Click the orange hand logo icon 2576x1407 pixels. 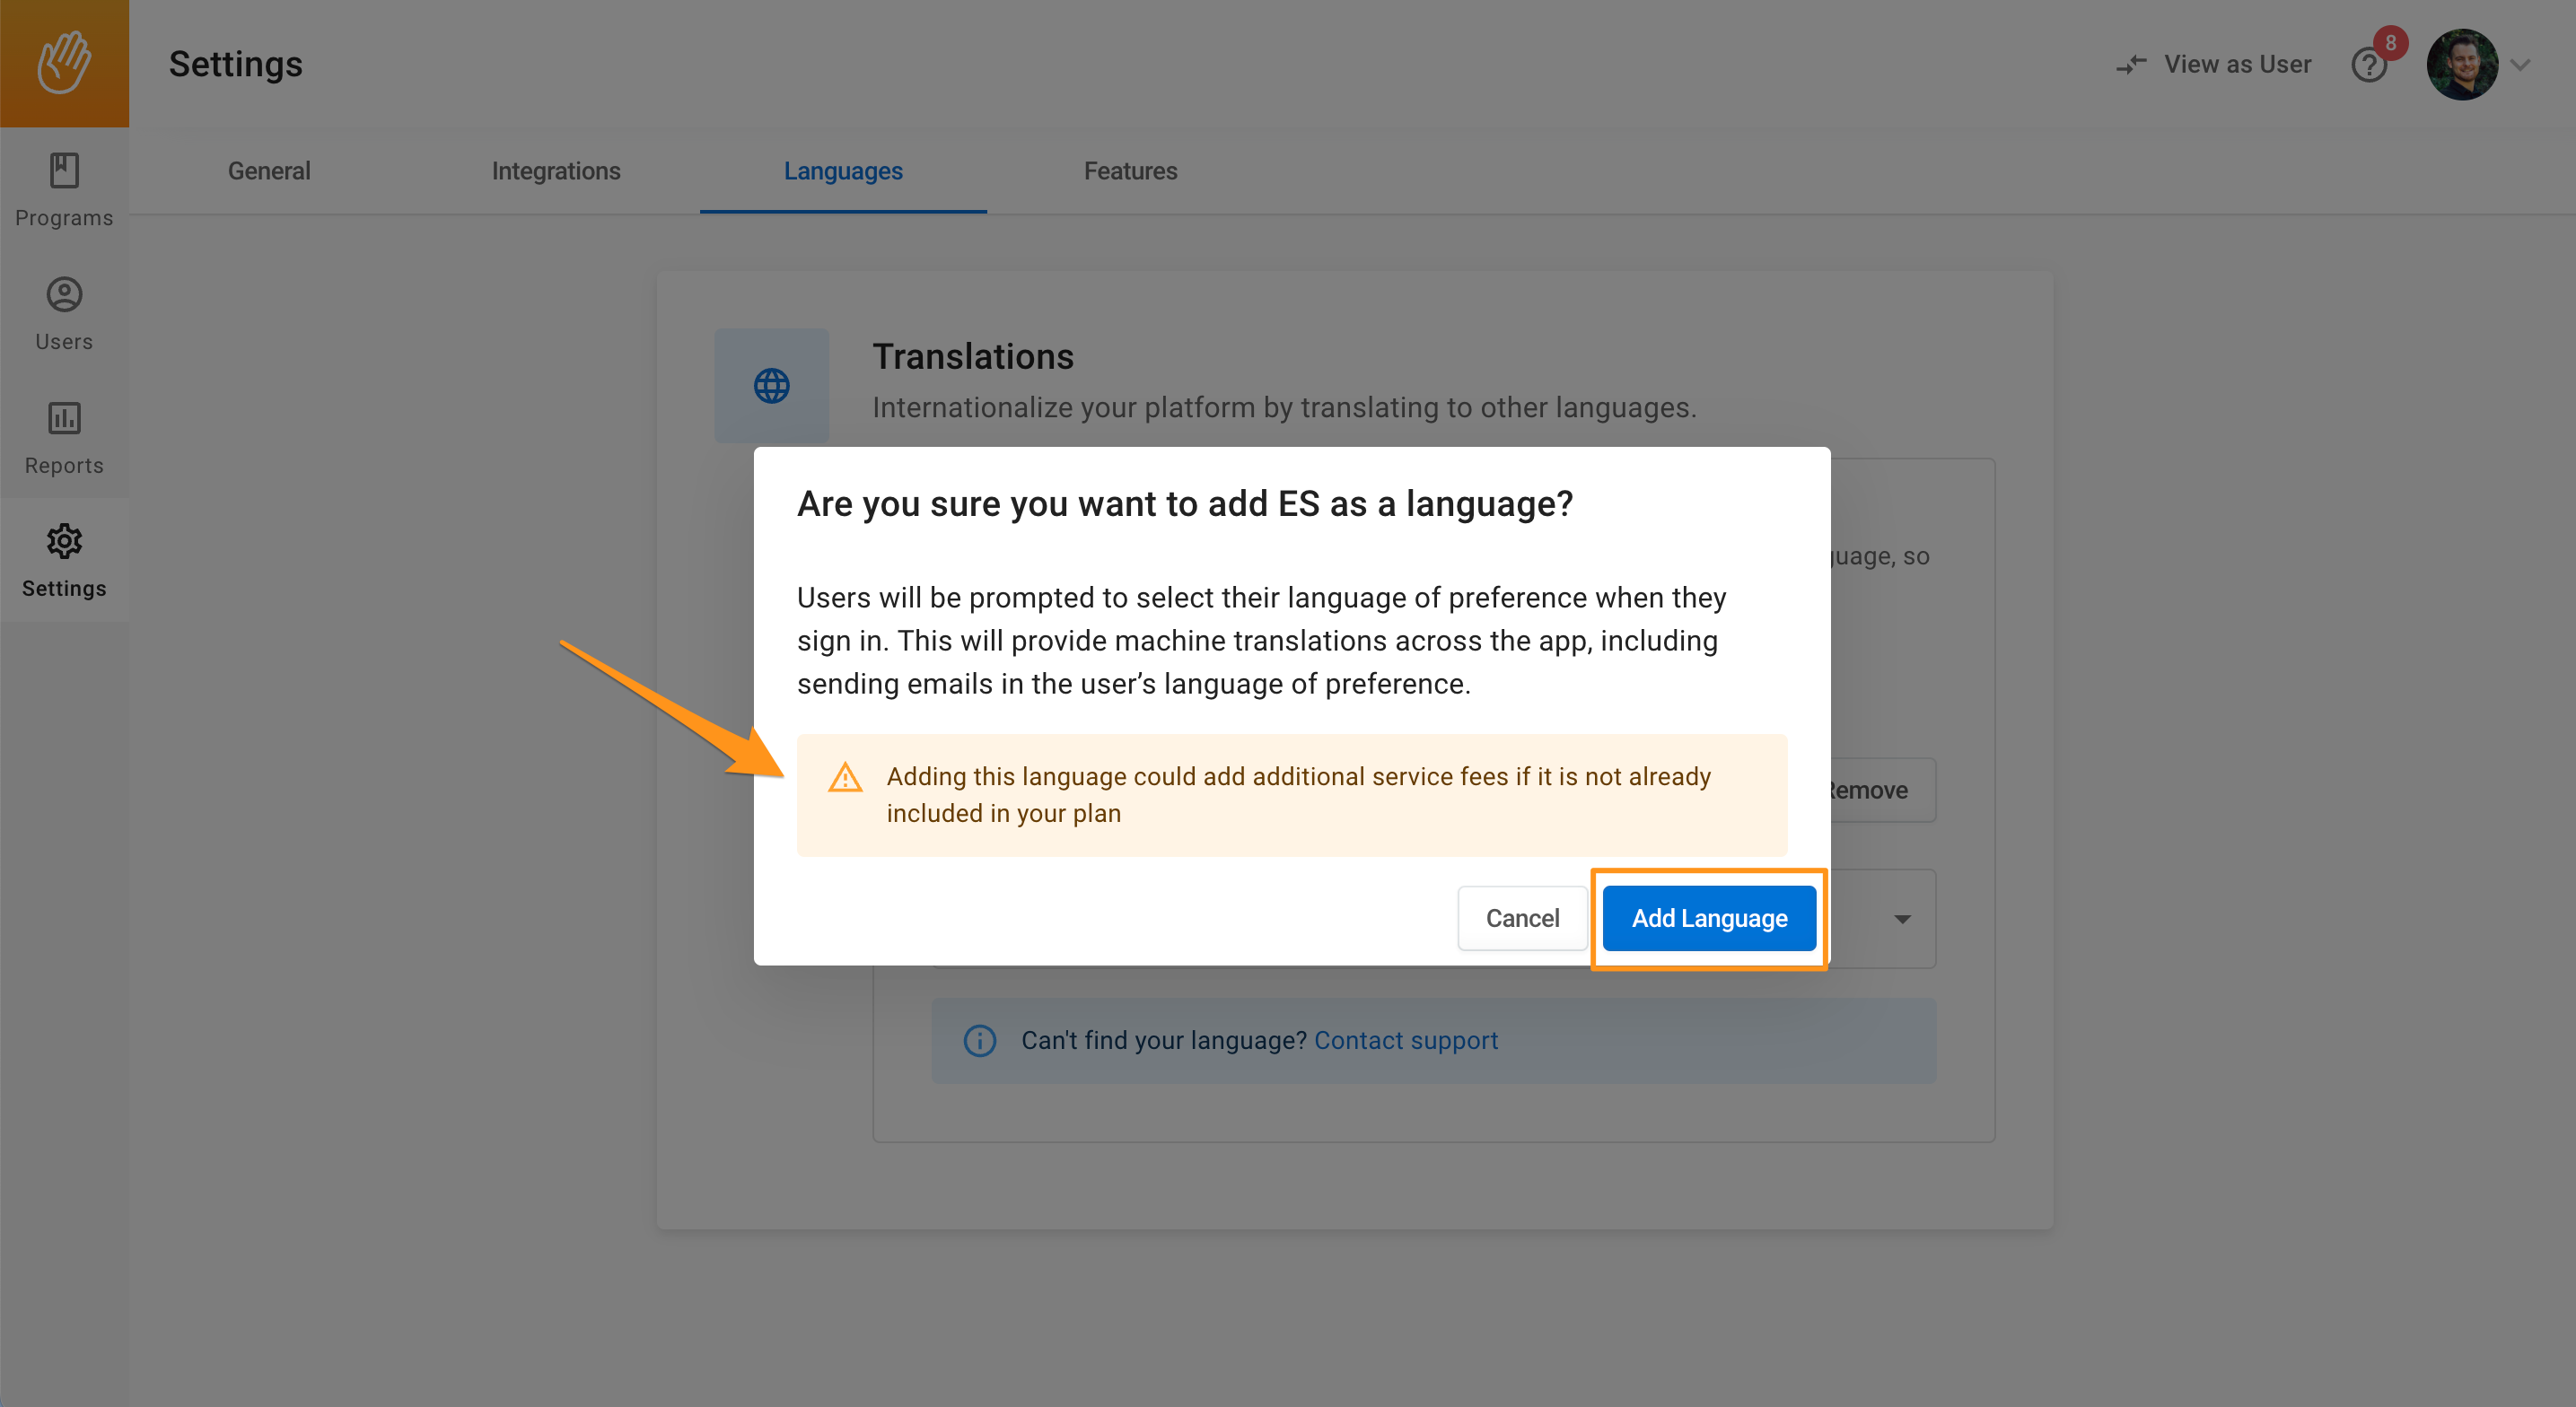pyautogui.click(x=64, y=63)
